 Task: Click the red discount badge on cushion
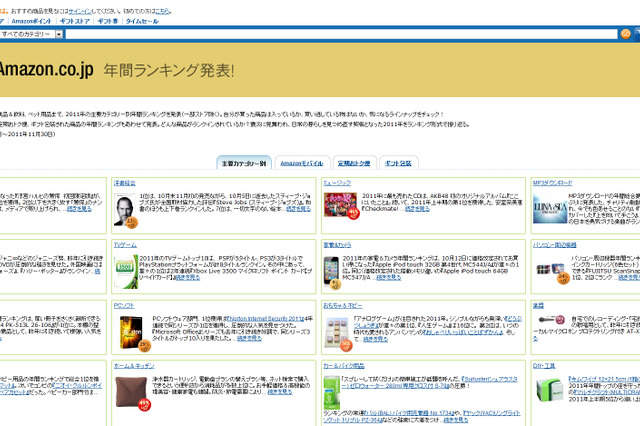[x=144, y=404]
